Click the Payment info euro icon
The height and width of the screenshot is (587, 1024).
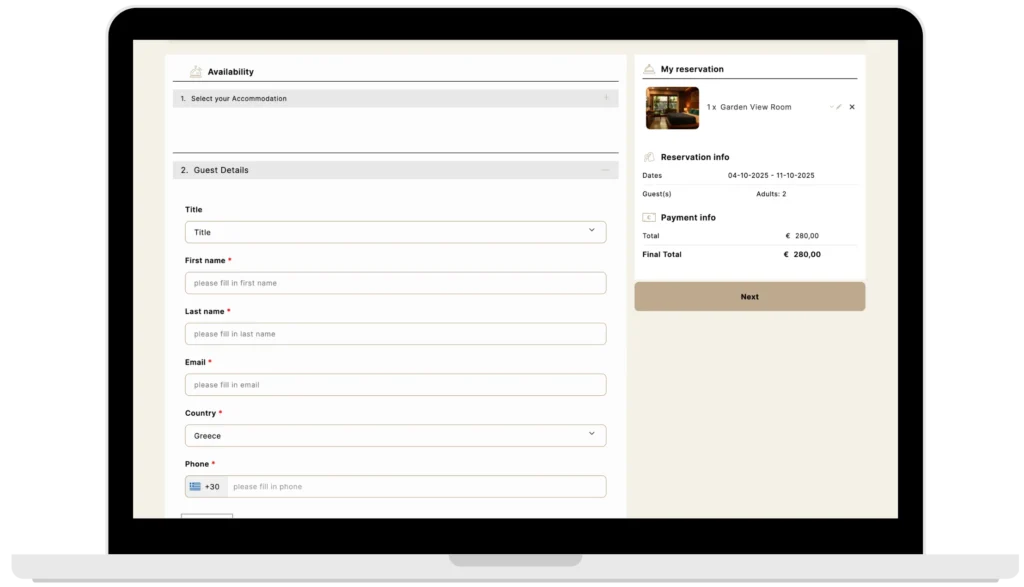coord(649,217)
